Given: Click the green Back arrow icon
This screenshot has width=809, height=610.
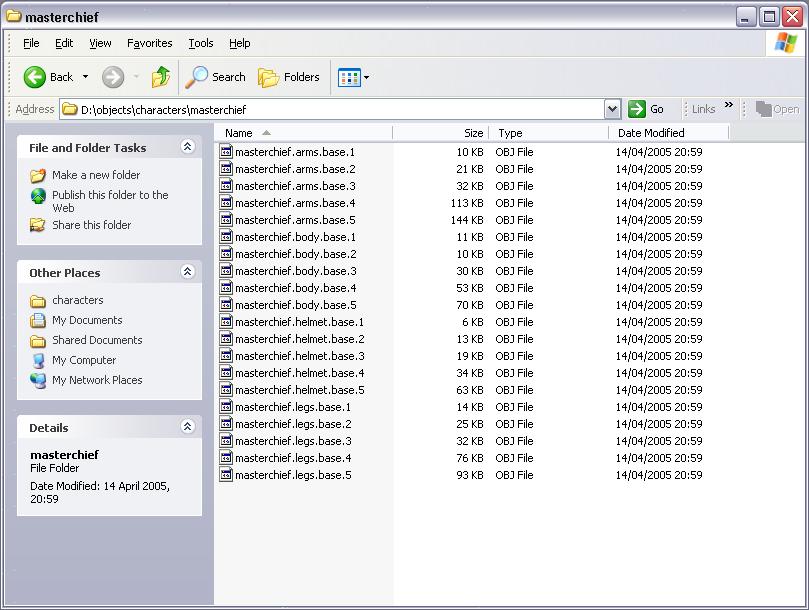Looking at the screenshot, I should pos(35,77).
